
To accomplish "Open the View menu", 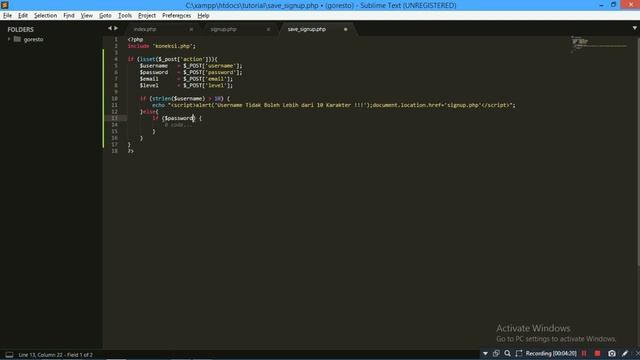I will pyautogui.click(x=87, y=16).
